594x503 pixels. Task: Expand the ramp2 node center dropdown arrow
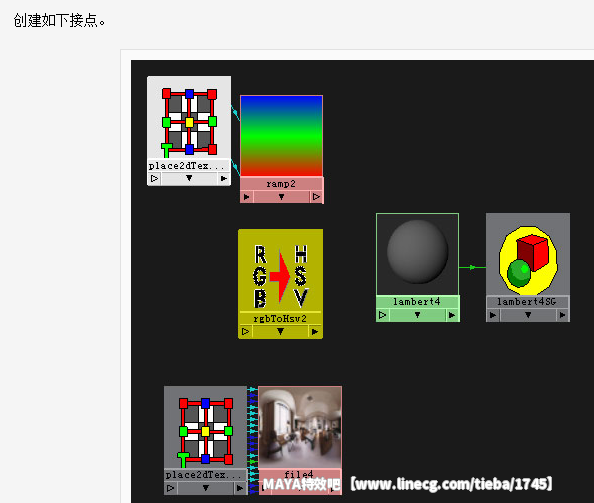pyautogui.click(x=281, y=197)
